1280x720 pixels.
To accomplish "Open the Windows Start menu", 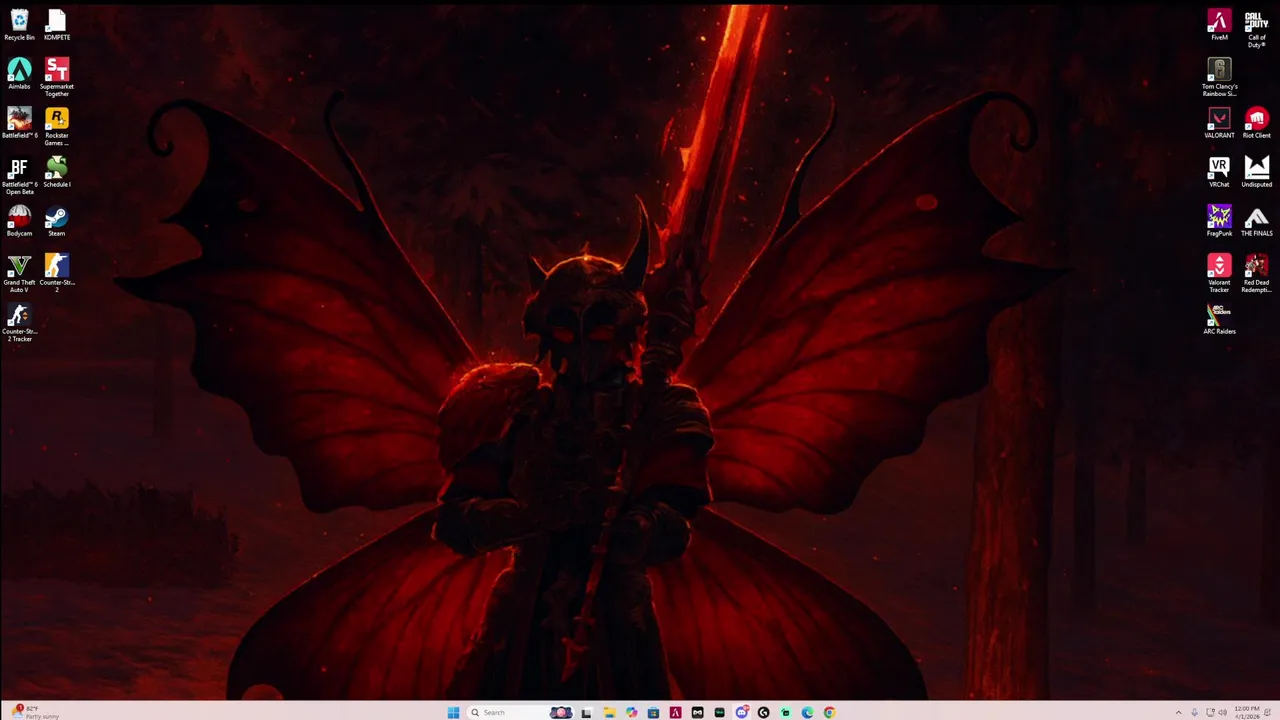I will click(x=453, y=712).
